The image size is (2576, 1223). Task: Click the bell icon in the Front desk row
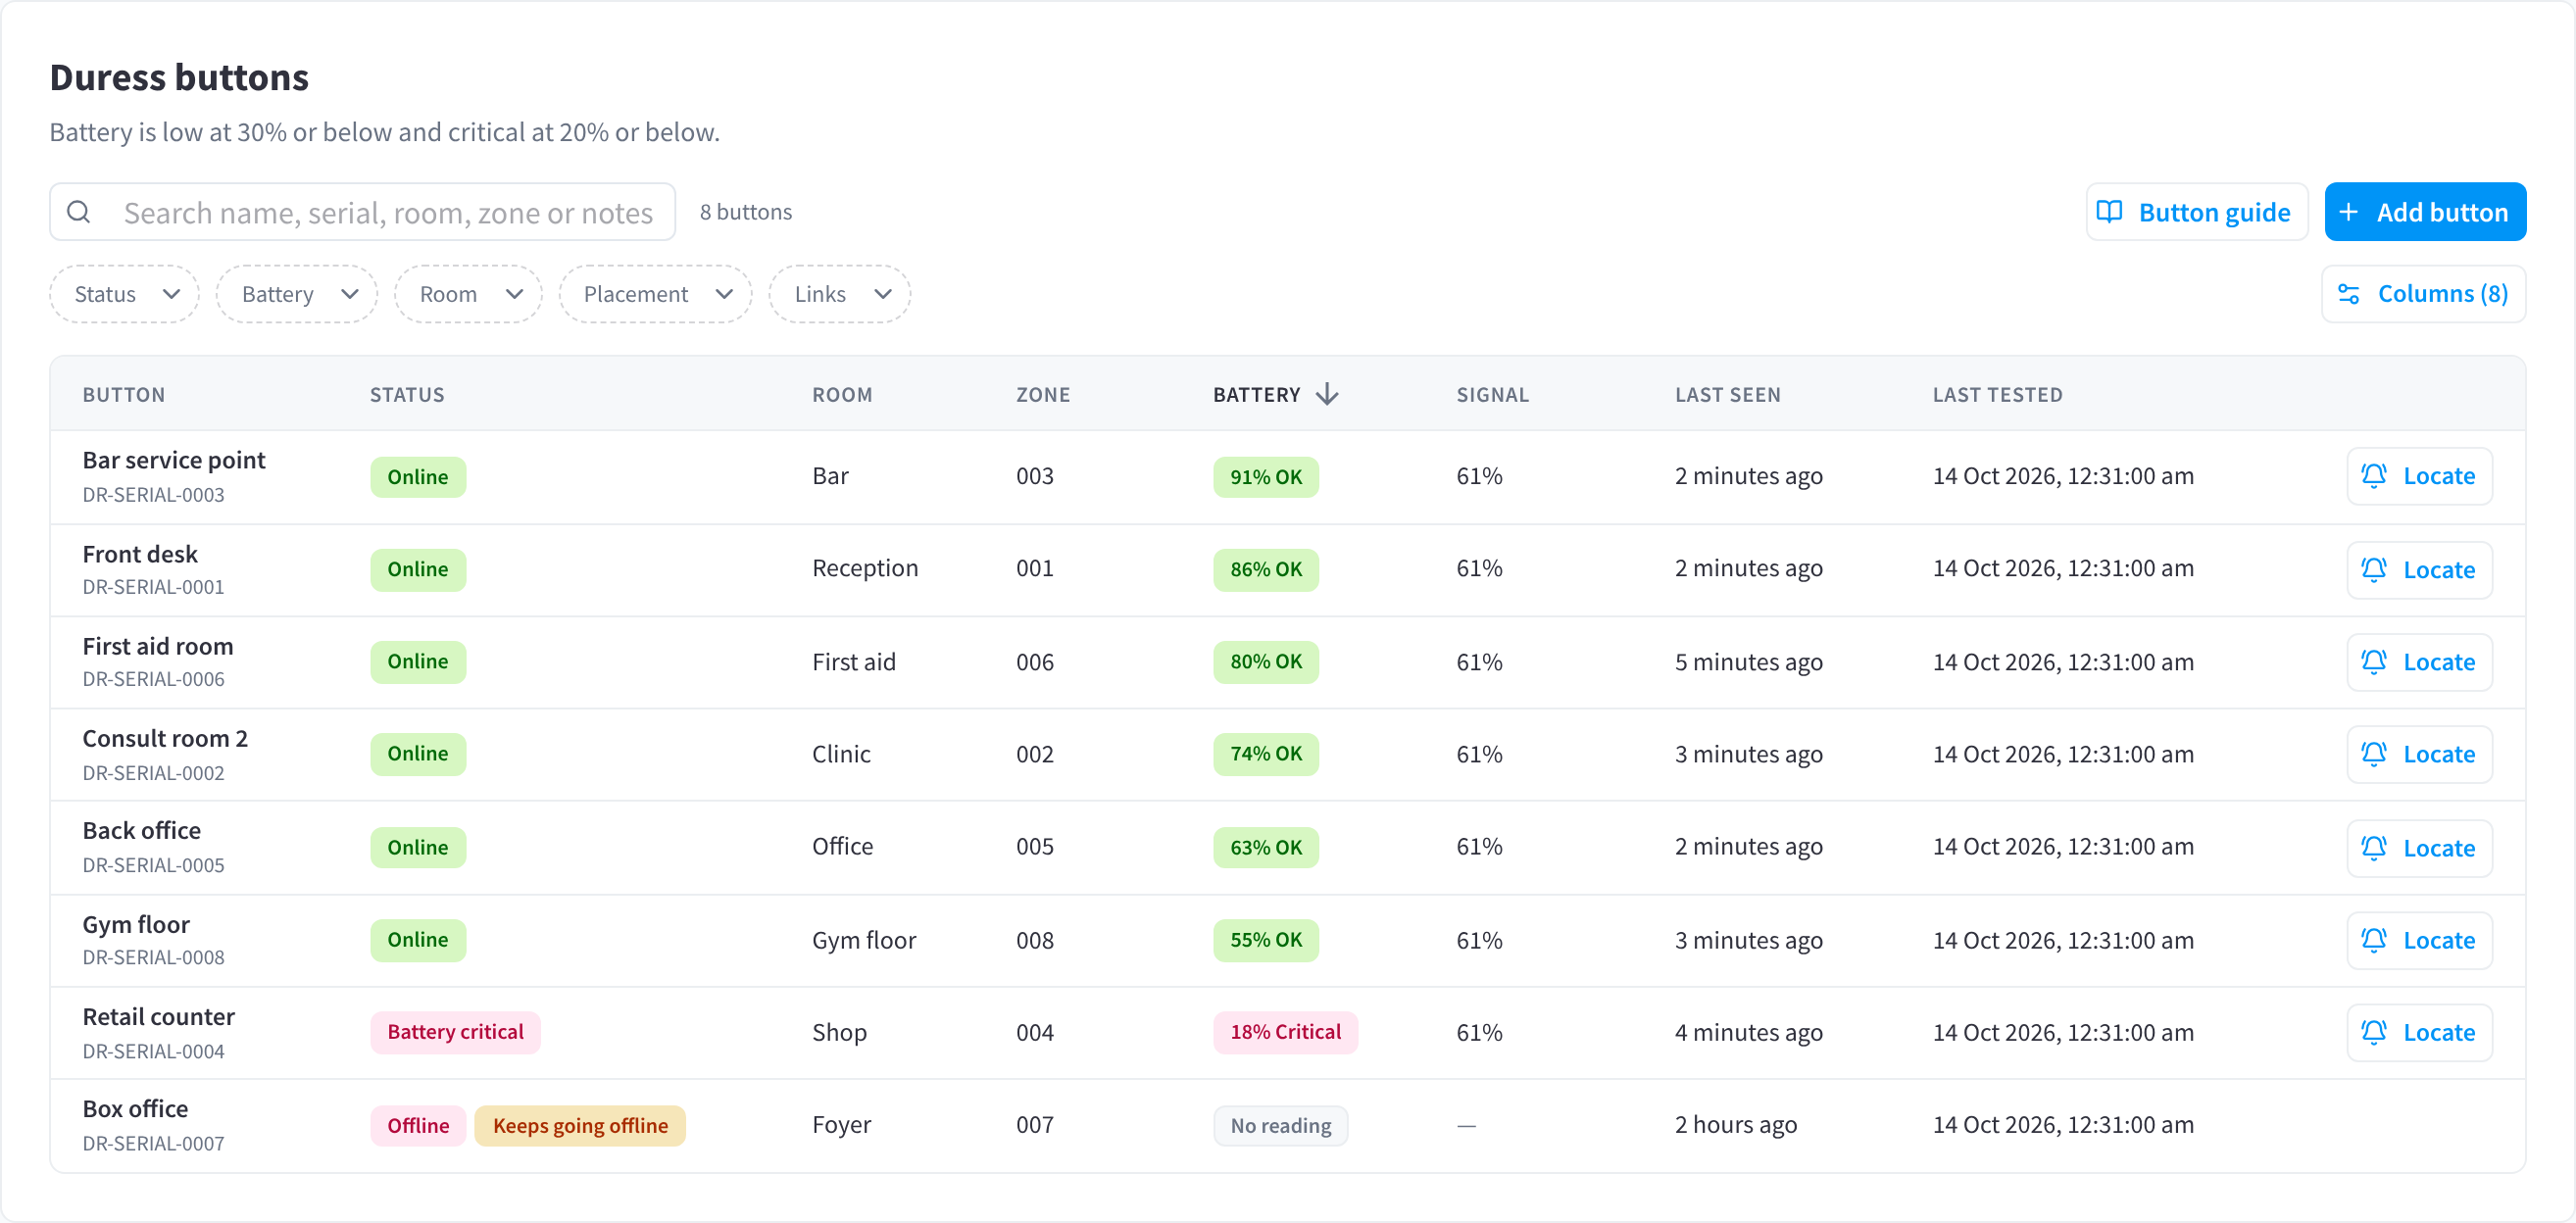point(2374,570)
